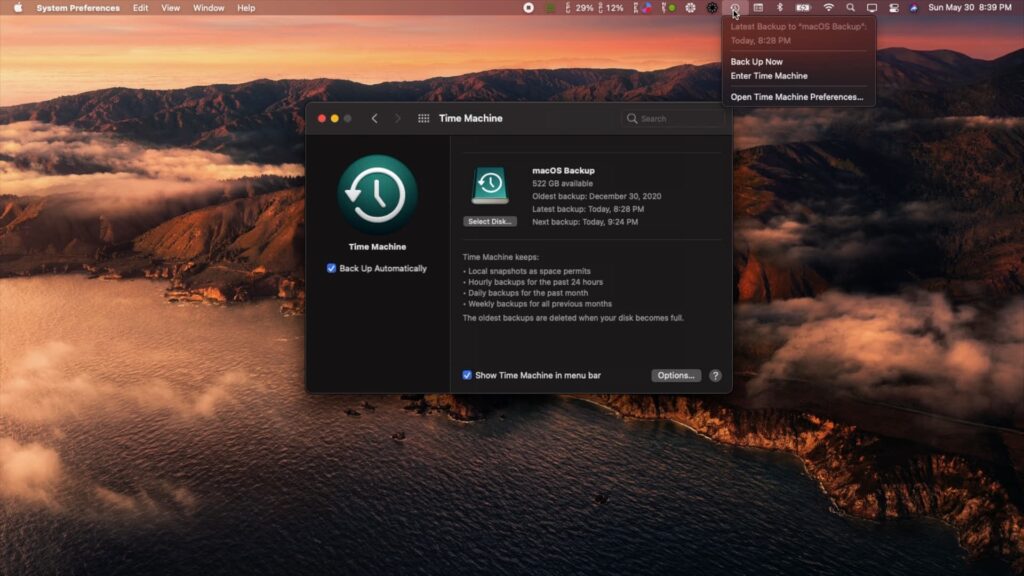Click the macOS Backup disk name
Image resolution: width=1024 pixels, height=576 pixels.
pos(563,170)
